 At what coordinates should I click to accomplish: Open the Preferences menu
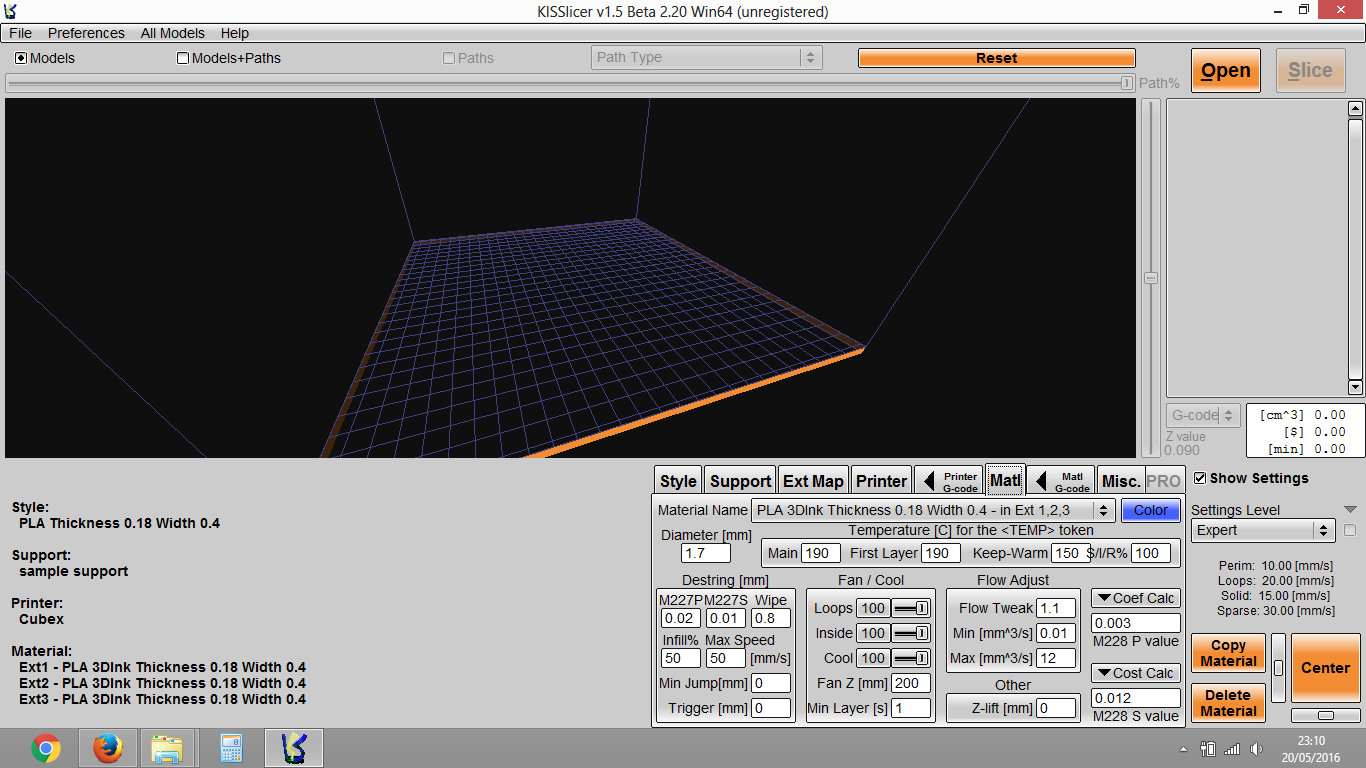(x=86, y=33)
